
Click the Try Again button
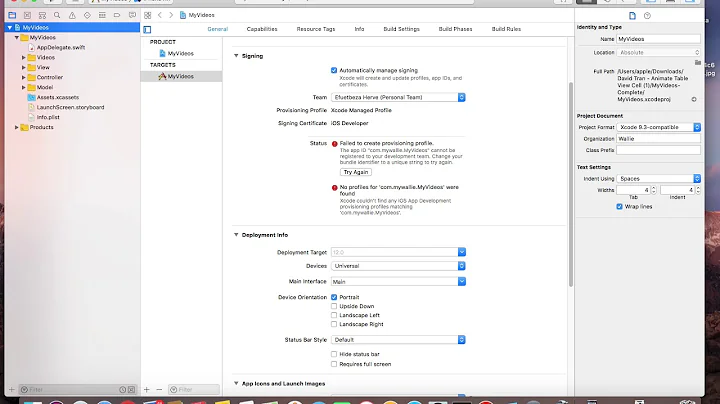(x=356, y=172)
